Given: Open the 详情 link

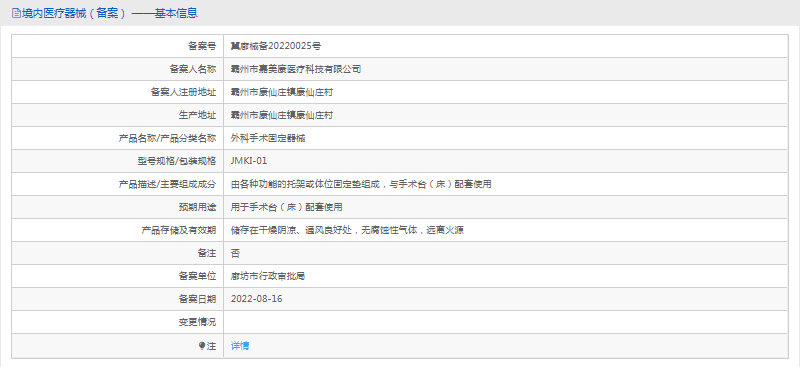Looking at the screenshot, I should 240,346.
